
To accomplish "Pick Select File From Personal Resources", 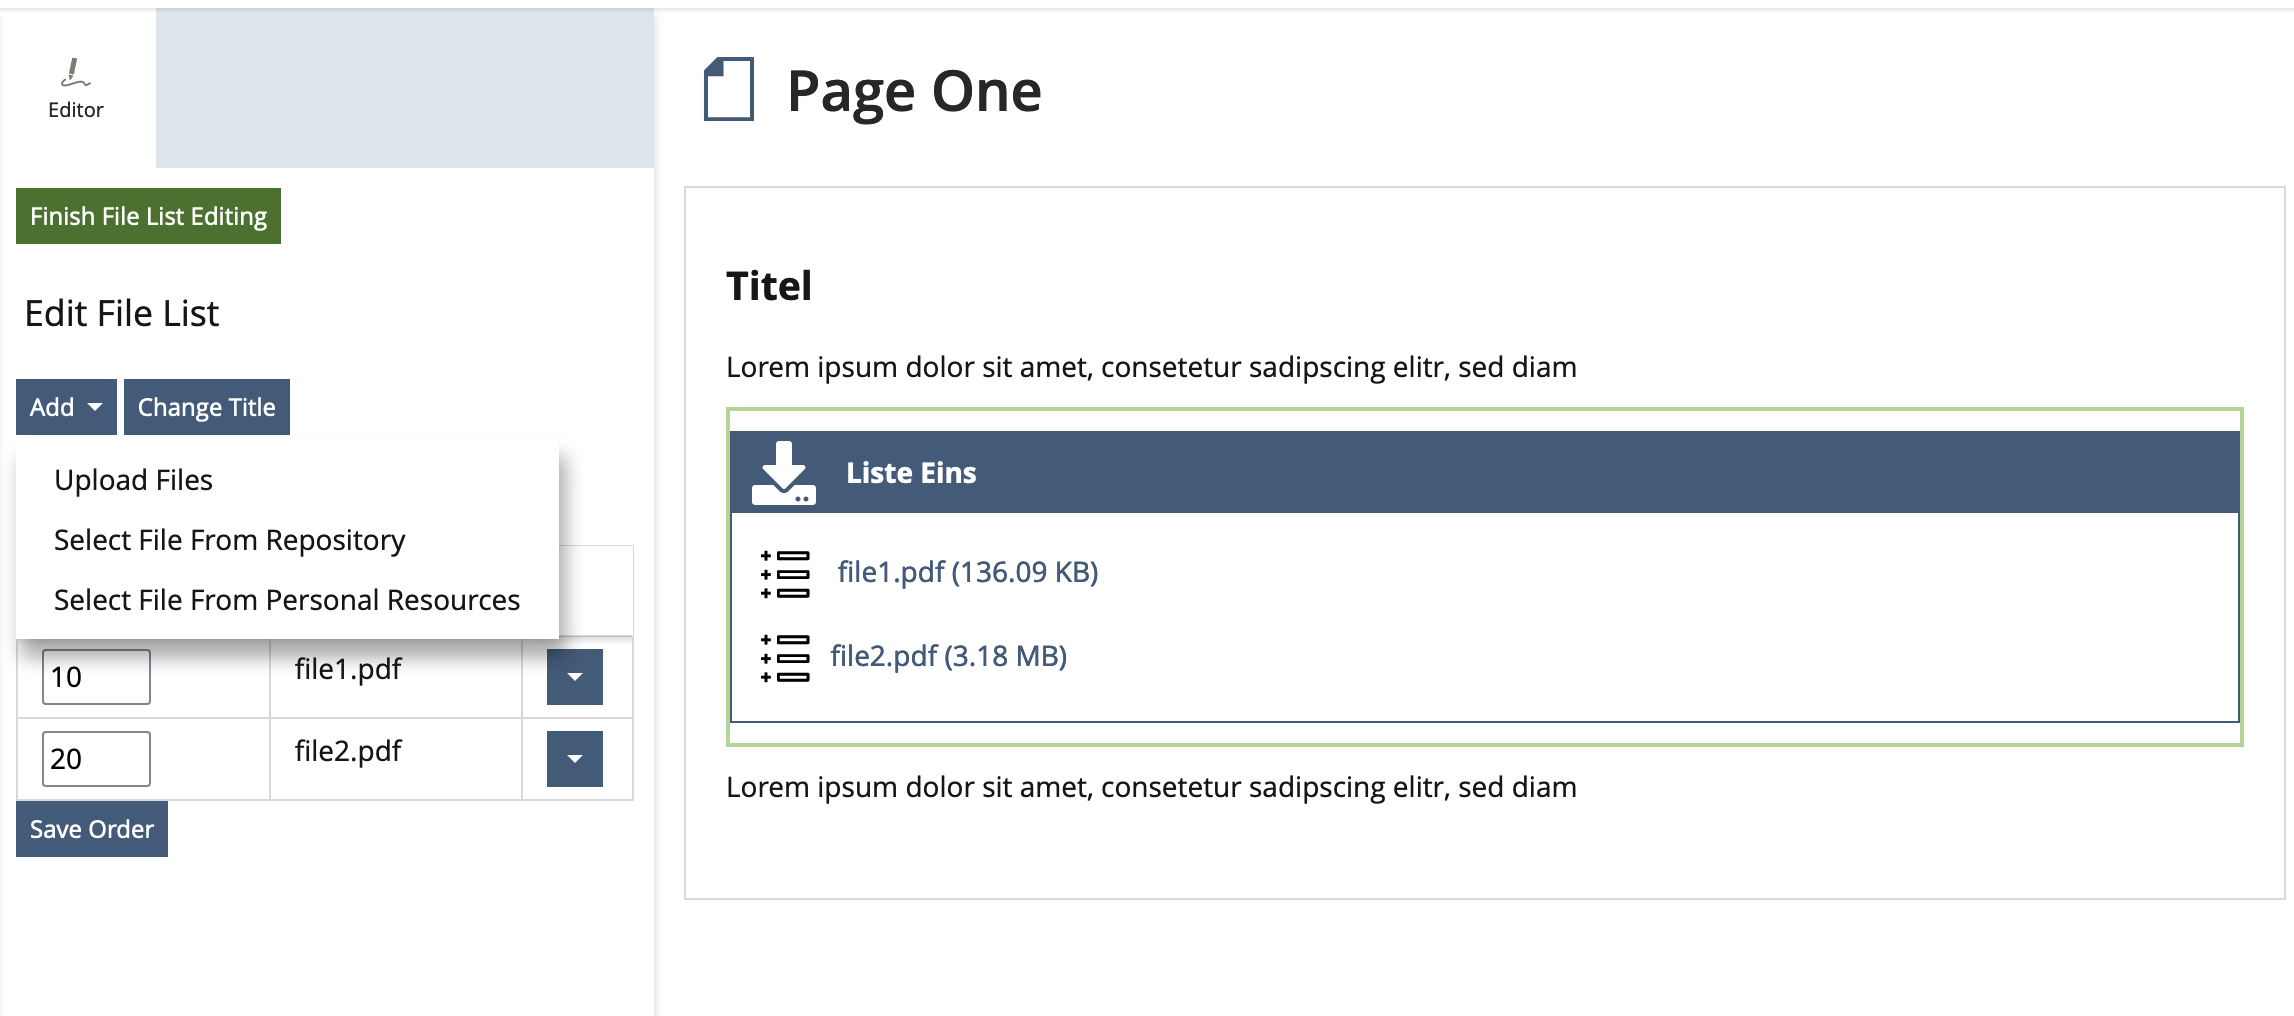I will [286, 600].
